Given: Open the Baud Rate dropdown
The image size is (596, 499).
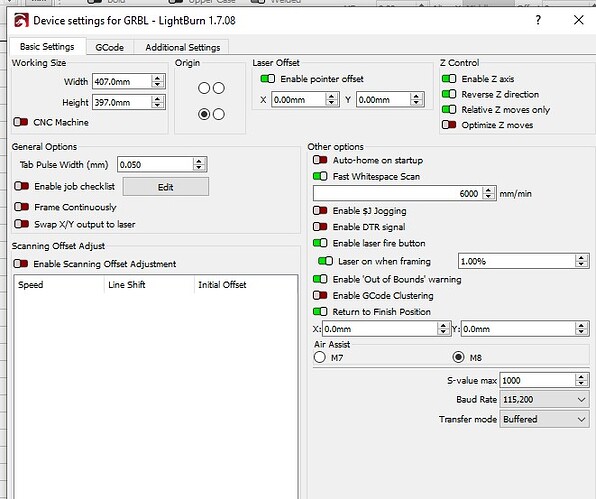Looking at the screenshot, I should 544,399.
